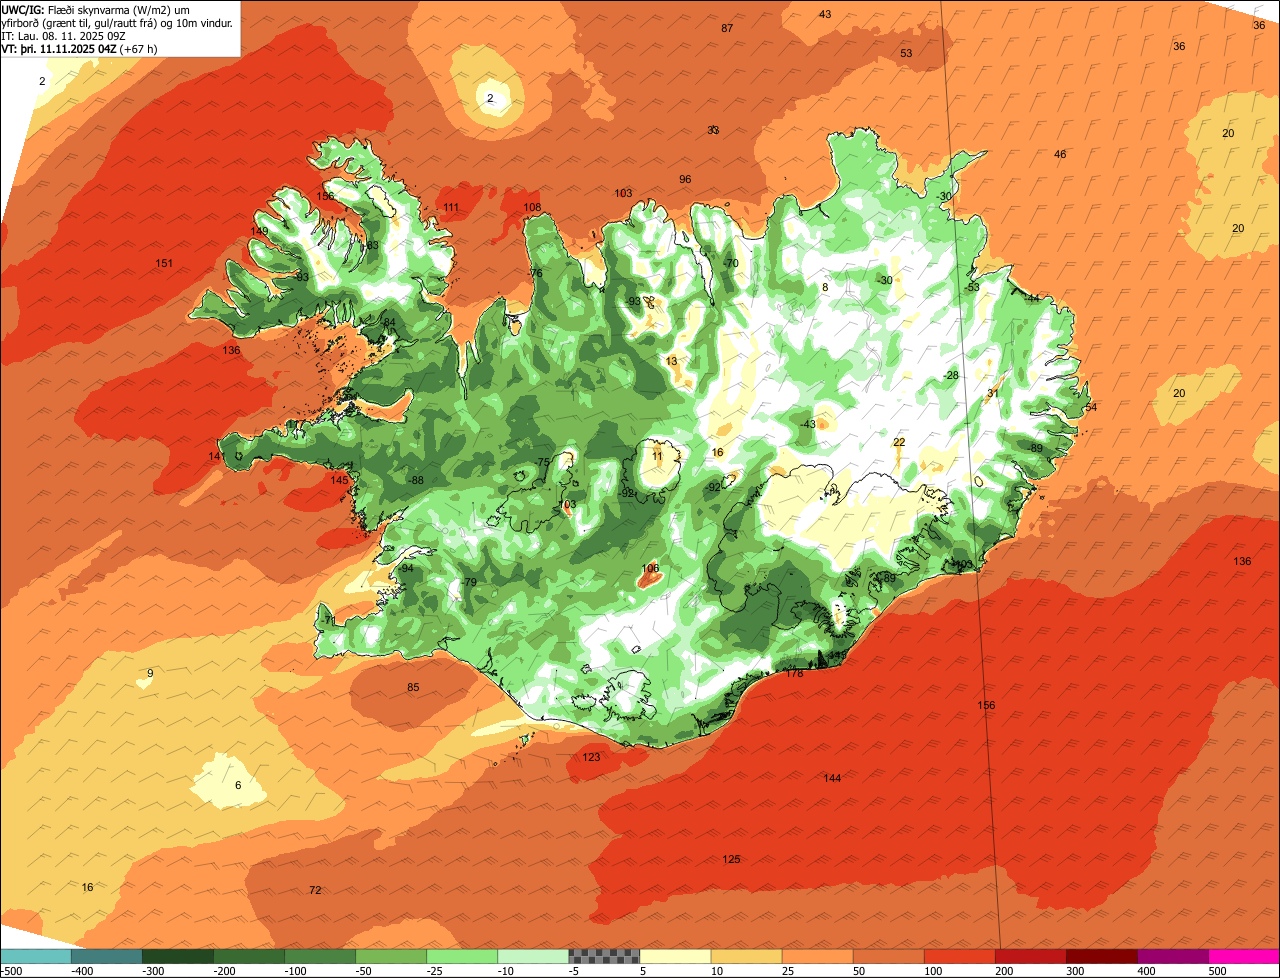
Task: Click the forecast offset "(+67 h)"
Action: tap(138, 49)
